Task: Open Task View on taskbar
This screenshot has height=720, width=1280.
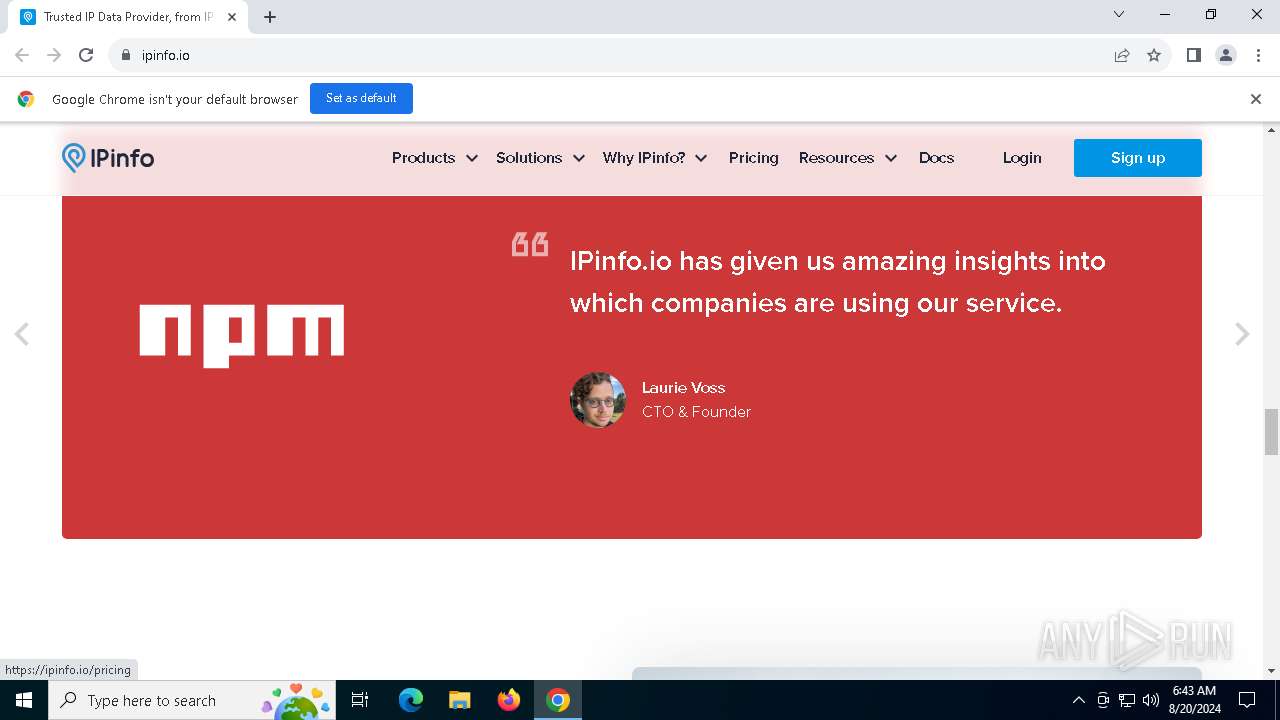Action: point(360,700)
